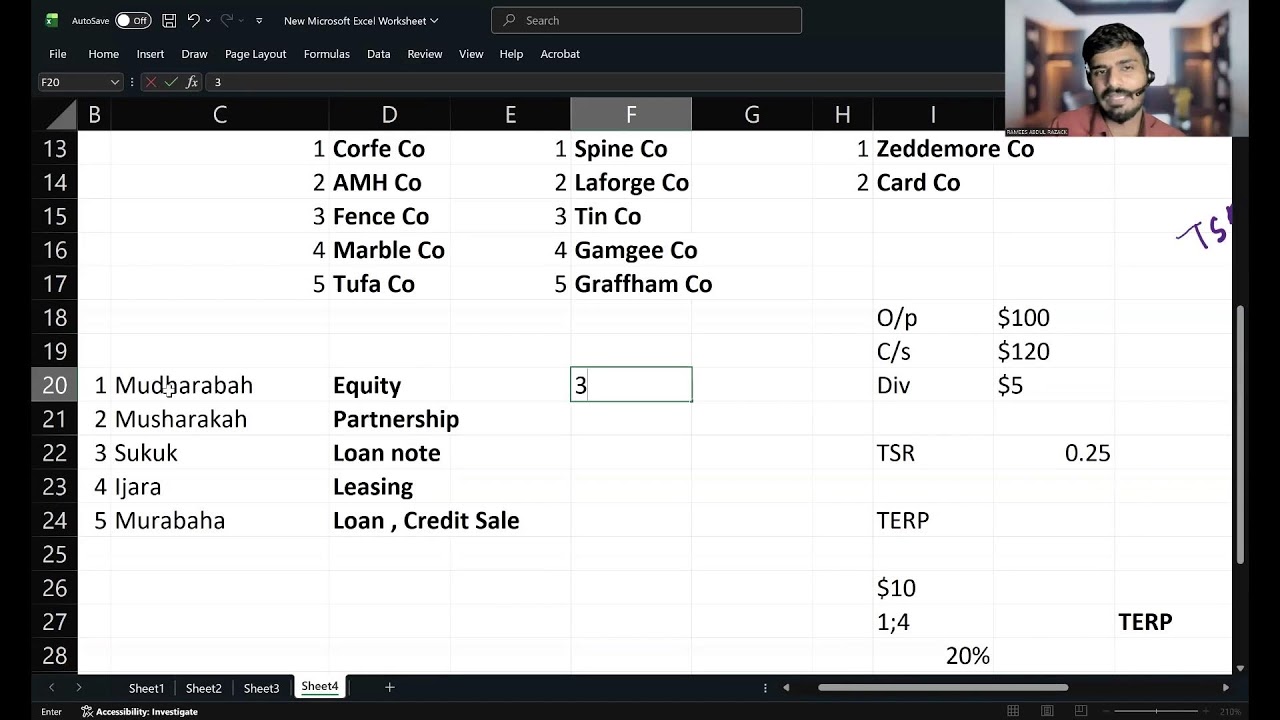Click the horizontal scrollbar right arrow
Screen dimensions: 1280x720
click(1225, 687)
